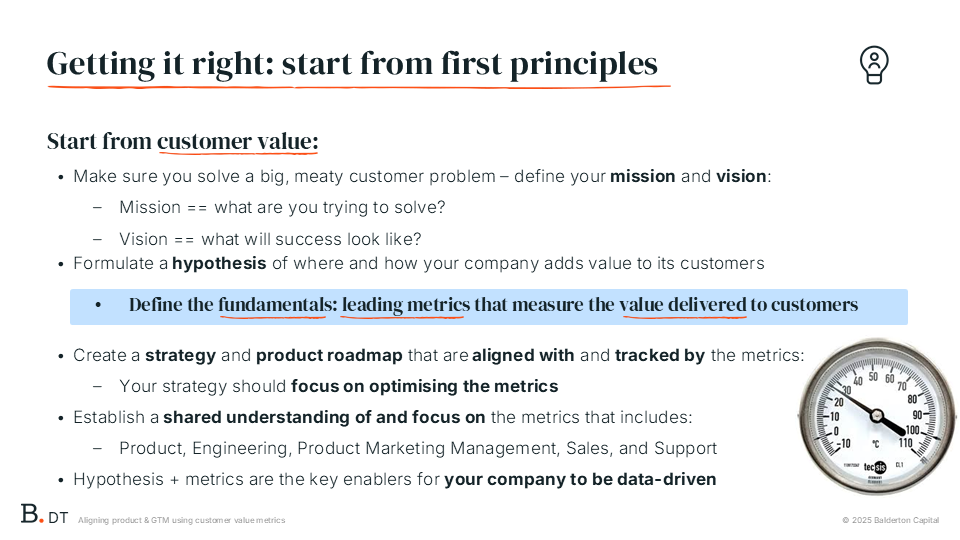Click the thermometer gauge image

tap(877, 416)
